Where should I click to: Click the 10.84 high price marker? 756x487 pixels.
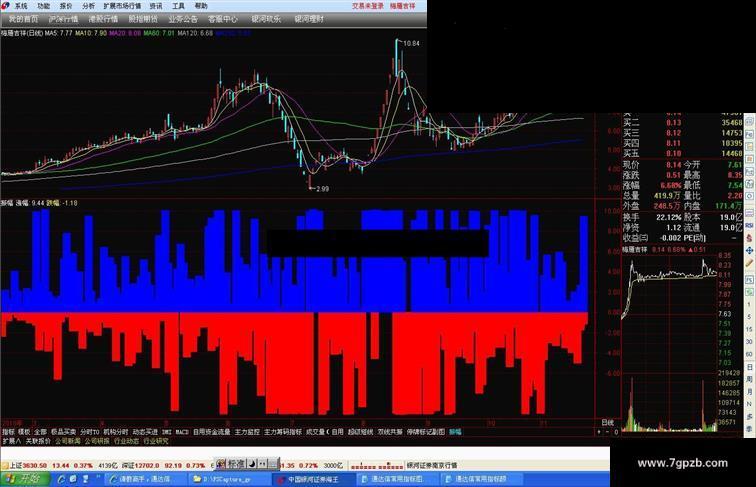(x=411, y=43)
